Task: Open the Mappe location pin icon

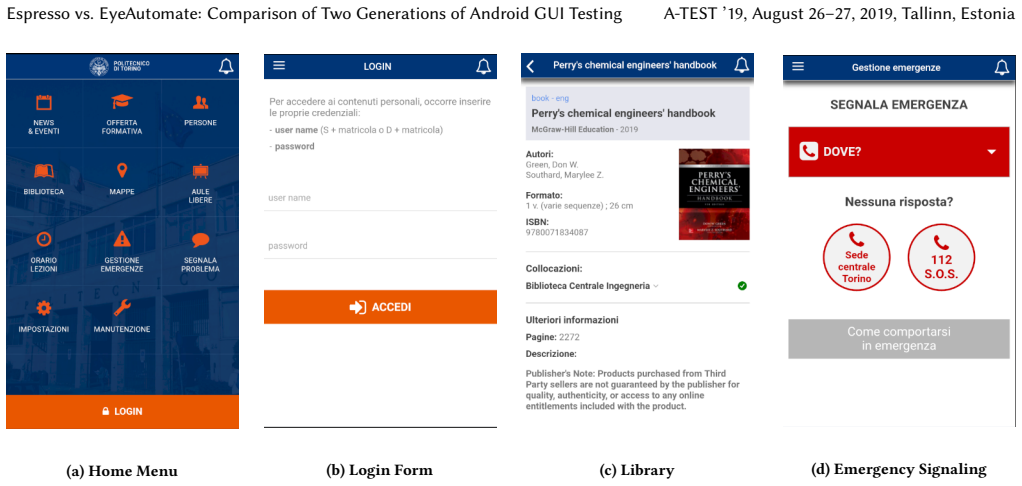Action: [x=122, y=171]
